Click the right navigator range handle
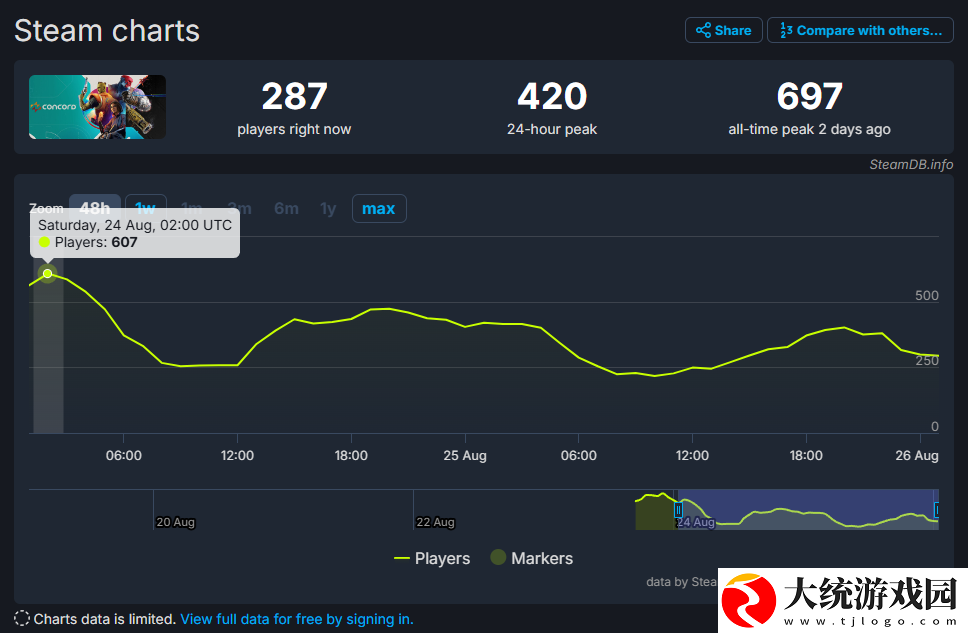Image resolution: width=968 pixels, height=633 pixels. (x=937, y=509)
